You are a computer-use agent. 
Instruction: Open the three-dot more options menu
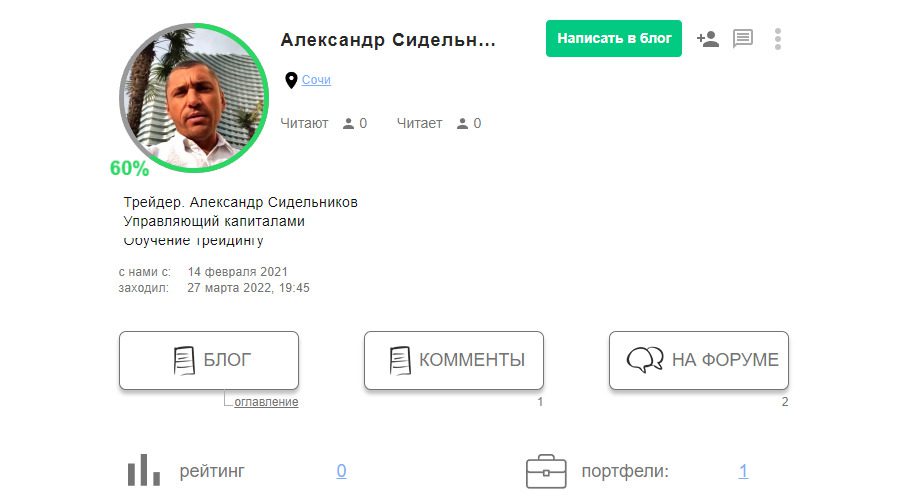point(778,39)
